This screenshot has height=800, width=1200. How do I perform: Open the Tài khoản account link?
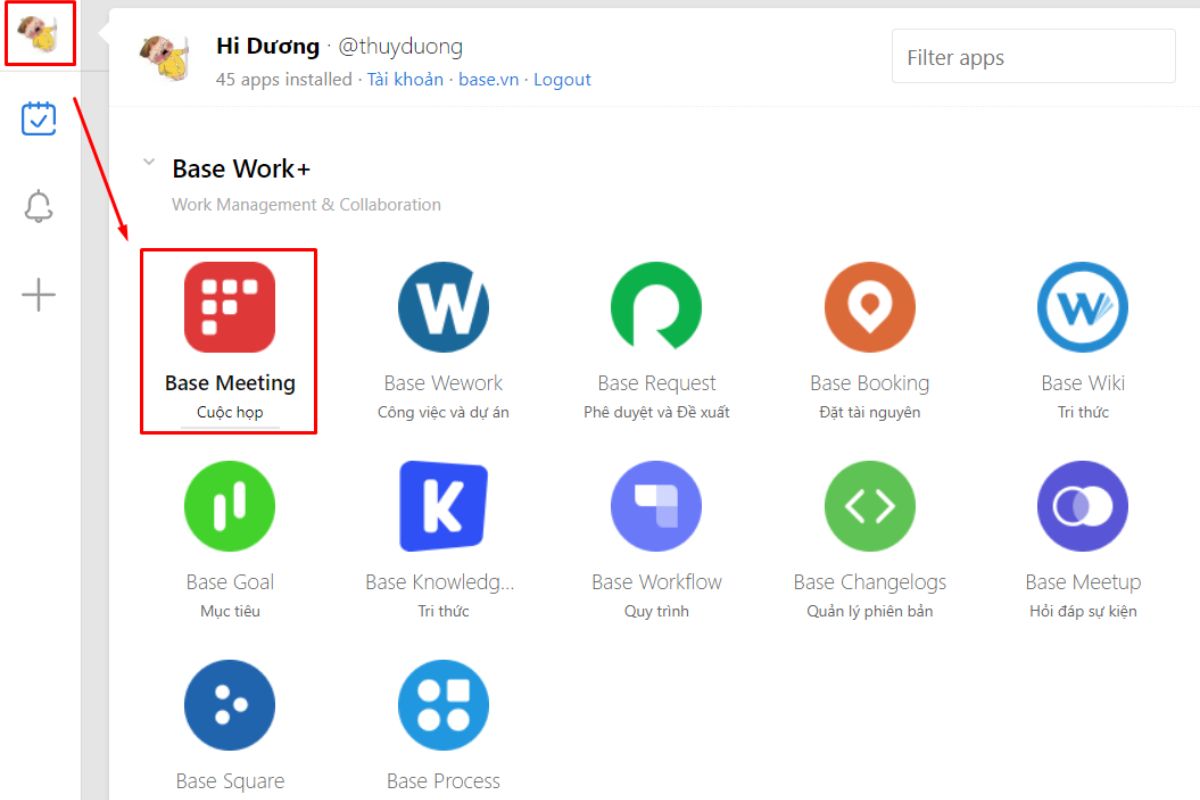[405, 79]
